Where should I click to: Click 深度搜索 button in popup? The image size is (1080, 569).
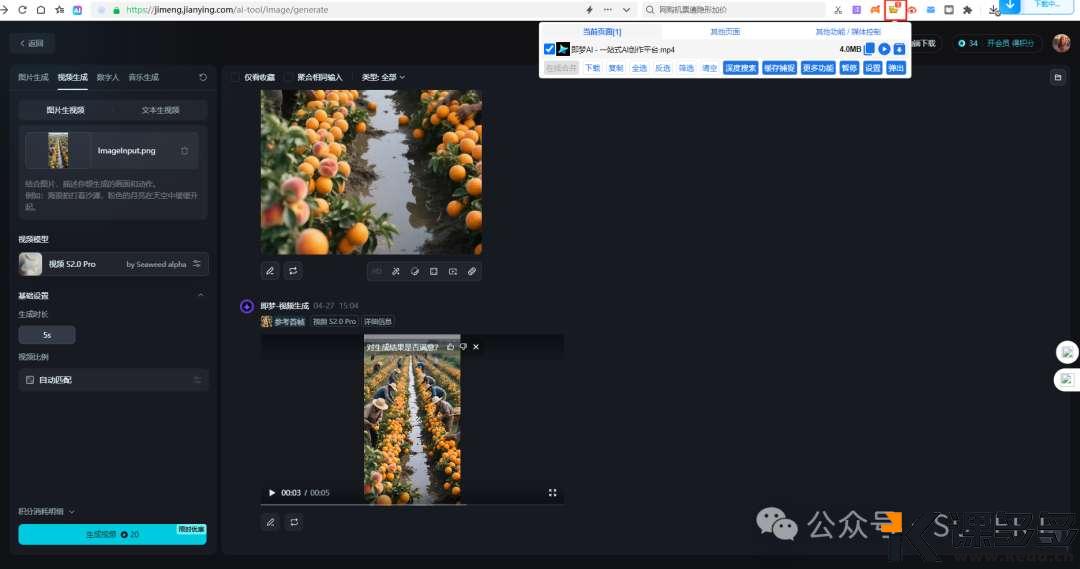pyautogui.click(x=740, y=68)
